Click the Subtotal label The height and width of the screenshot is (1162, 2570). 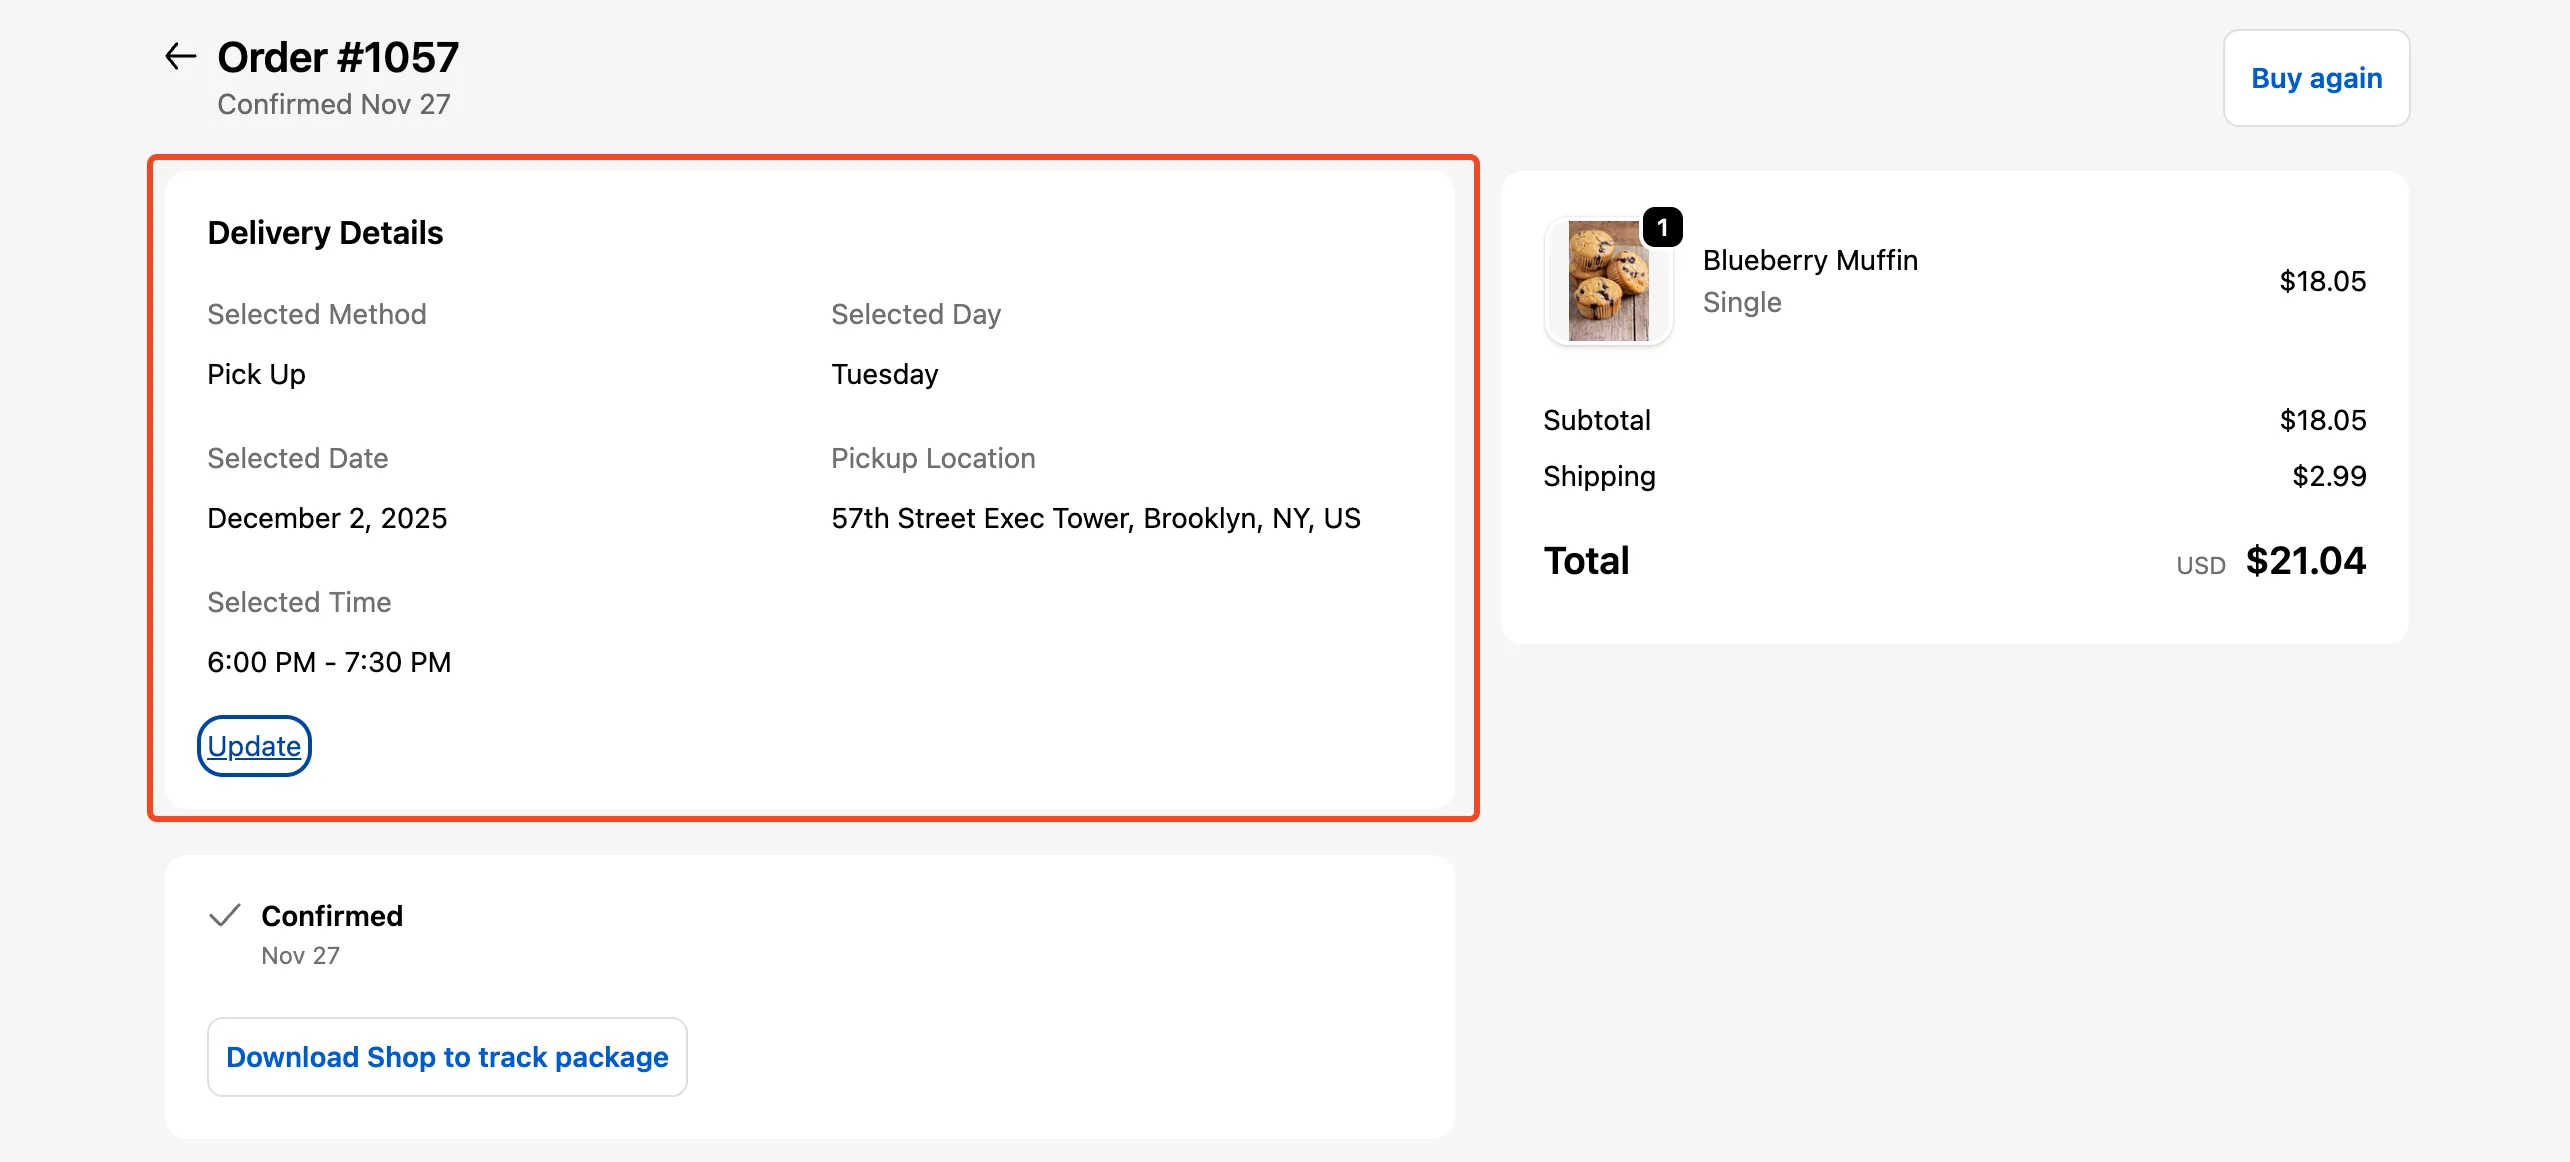(x=1597, y=420)
